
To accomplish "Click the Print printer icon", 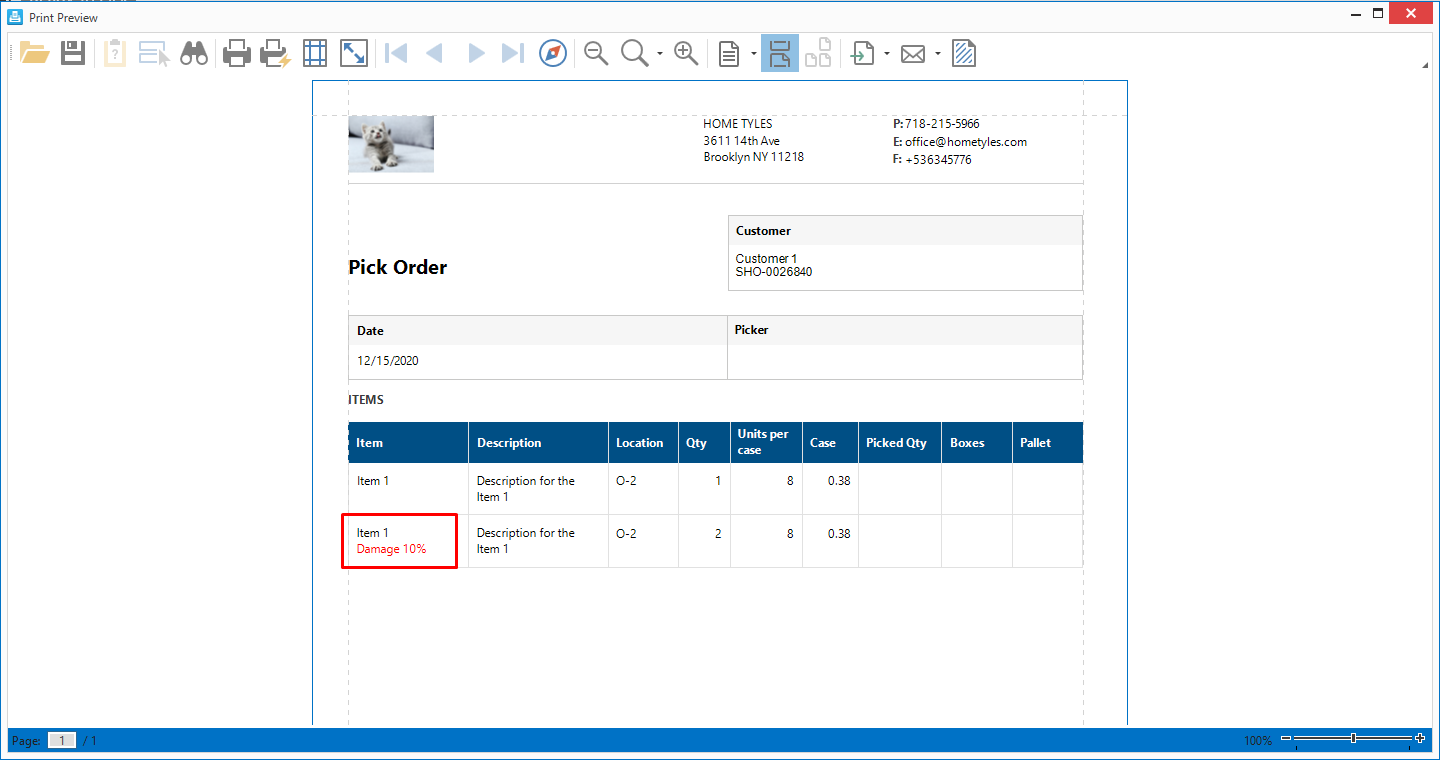I will click(x=236, y=53).
